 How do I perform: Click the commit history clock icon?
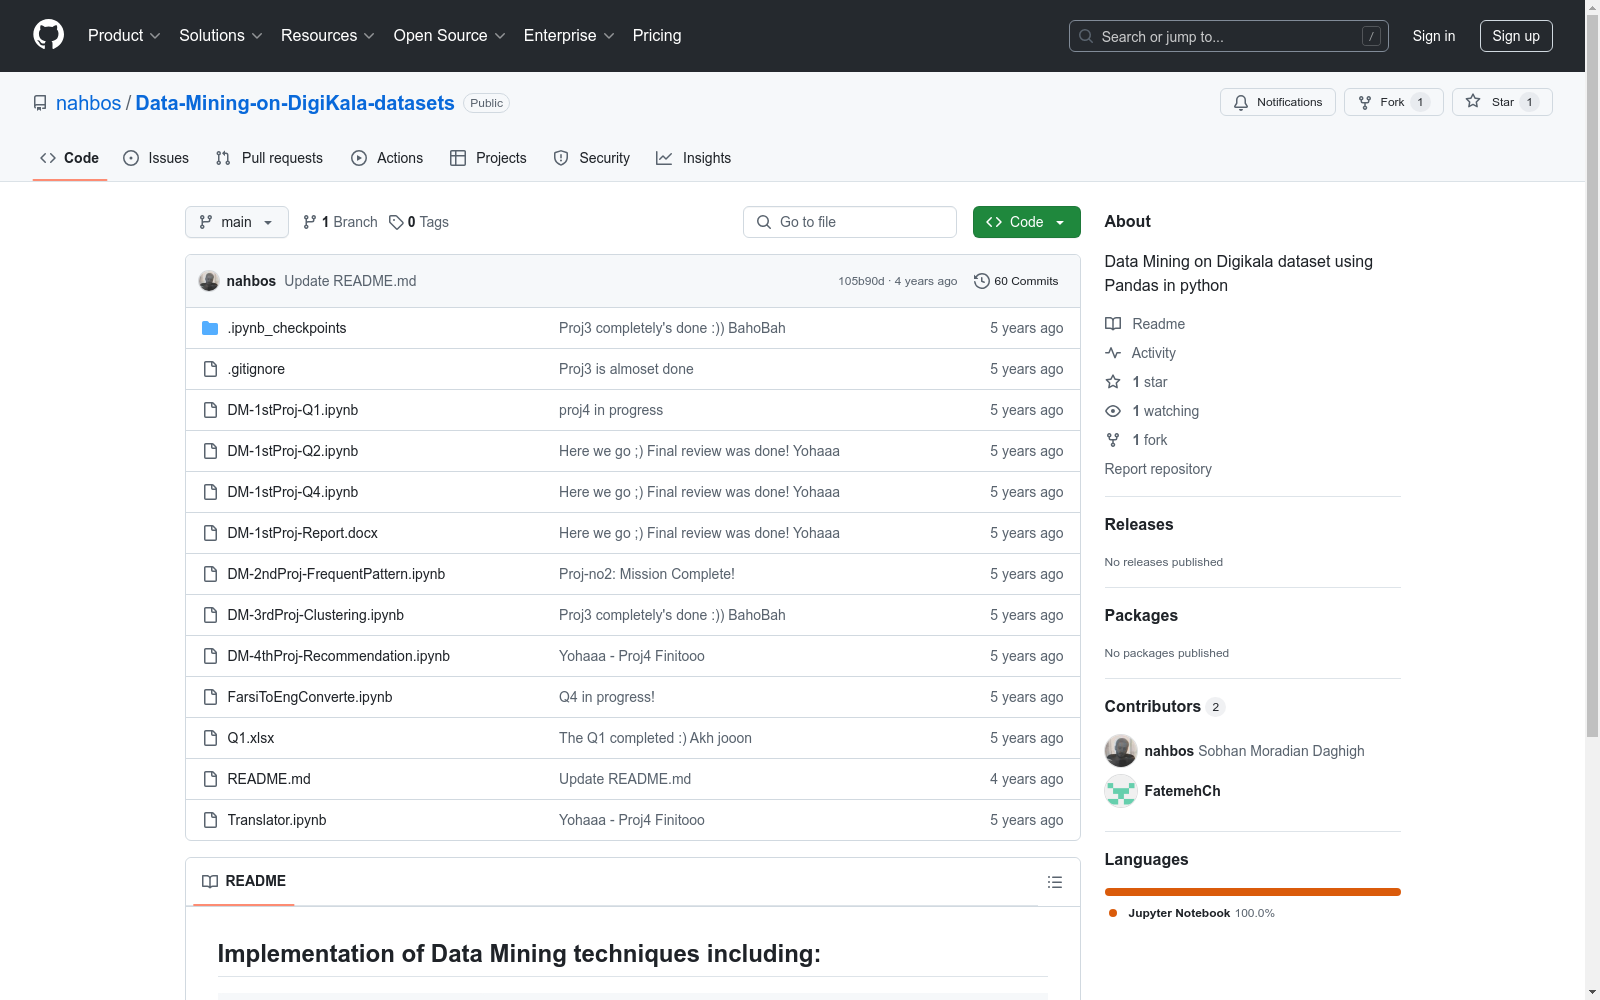982,281
